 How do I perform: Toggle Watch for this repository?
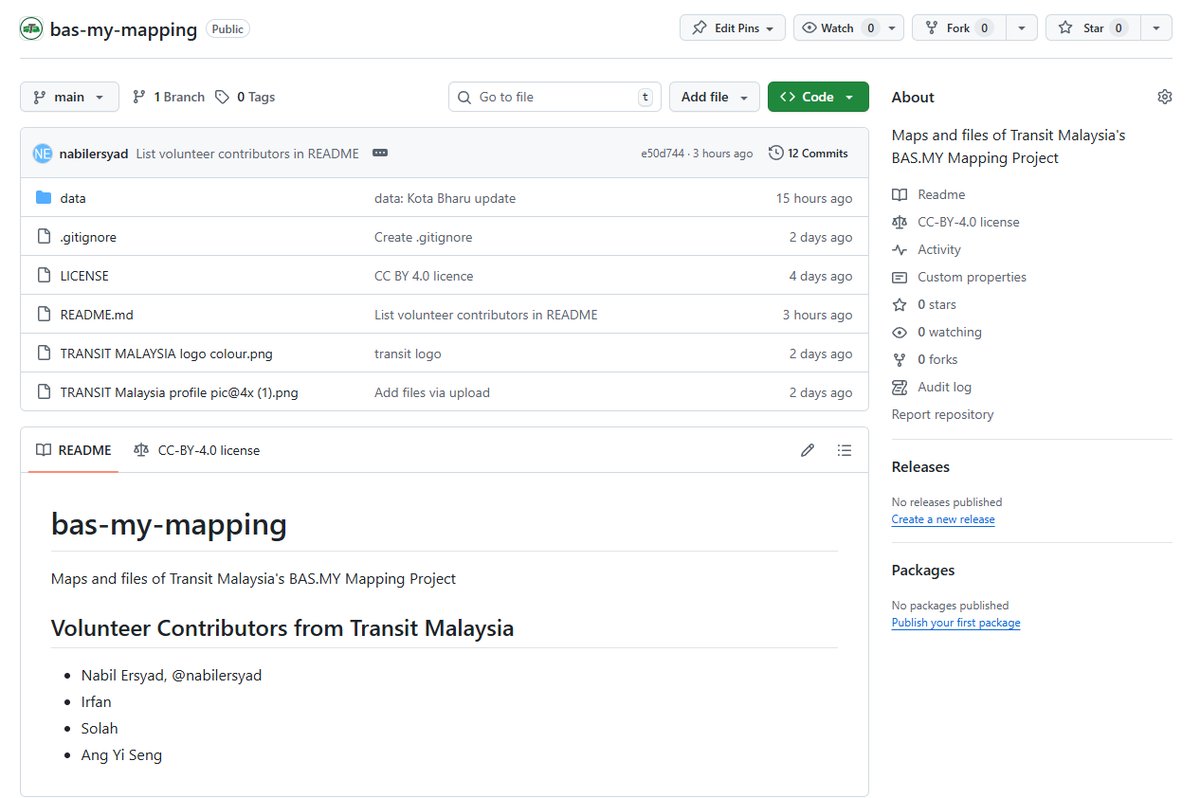click(x=849, y=28)
